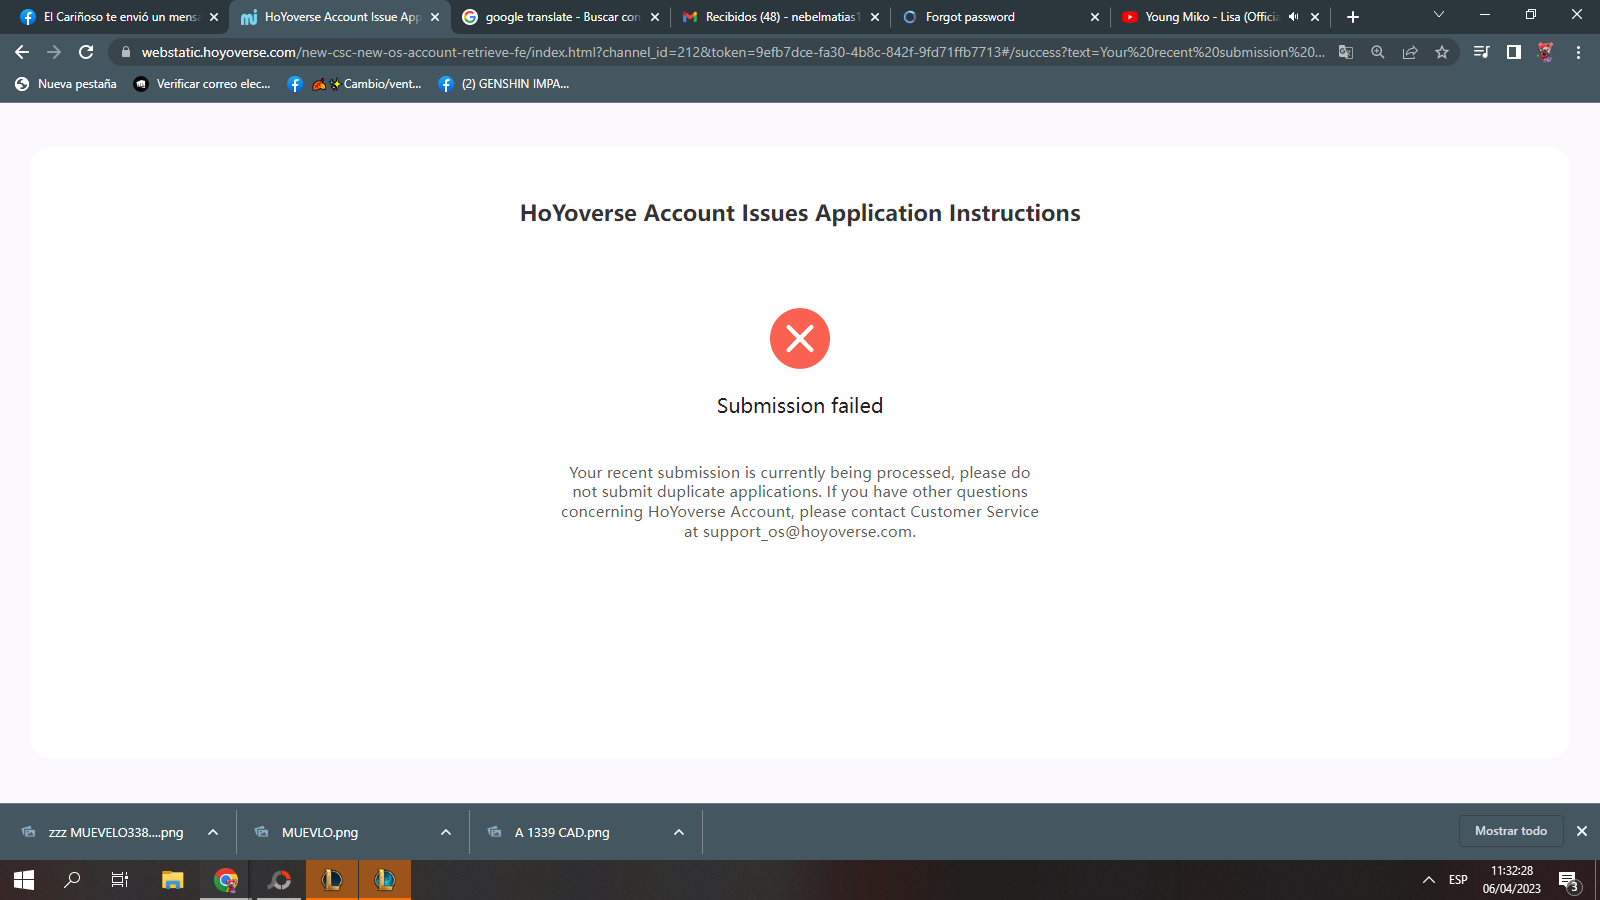Viewport: 1600px width, 900px height.
Task: Click the Submission failed heading
Action: point(800,406)
